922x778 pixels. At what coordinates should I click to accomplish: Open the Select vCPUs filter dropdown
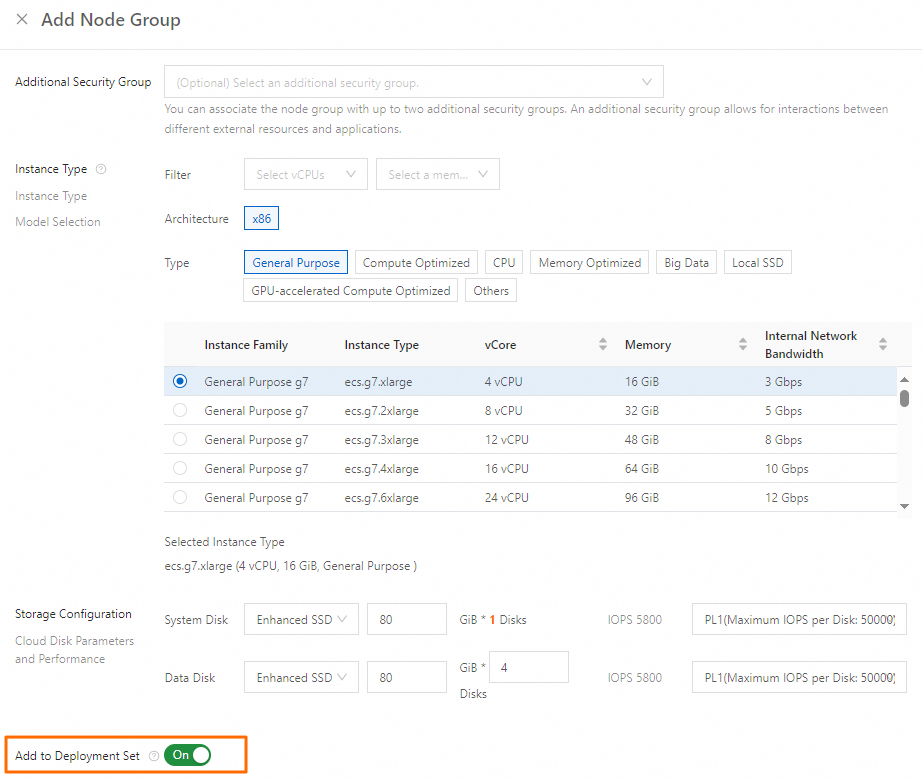(306, 174)
